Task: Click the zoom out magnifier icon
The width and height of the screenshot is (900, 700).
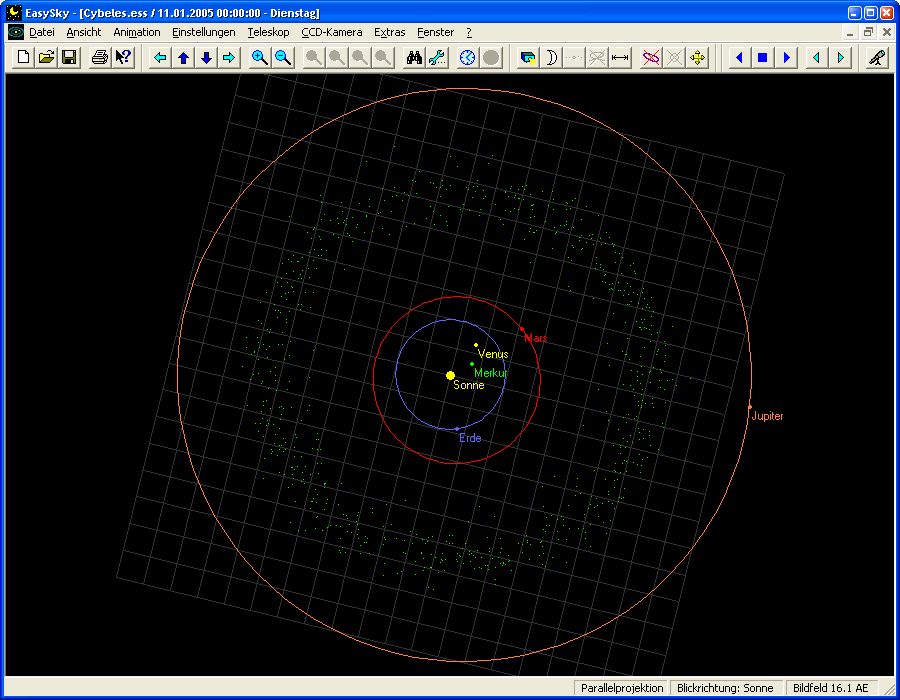Action: pos(283,58)
